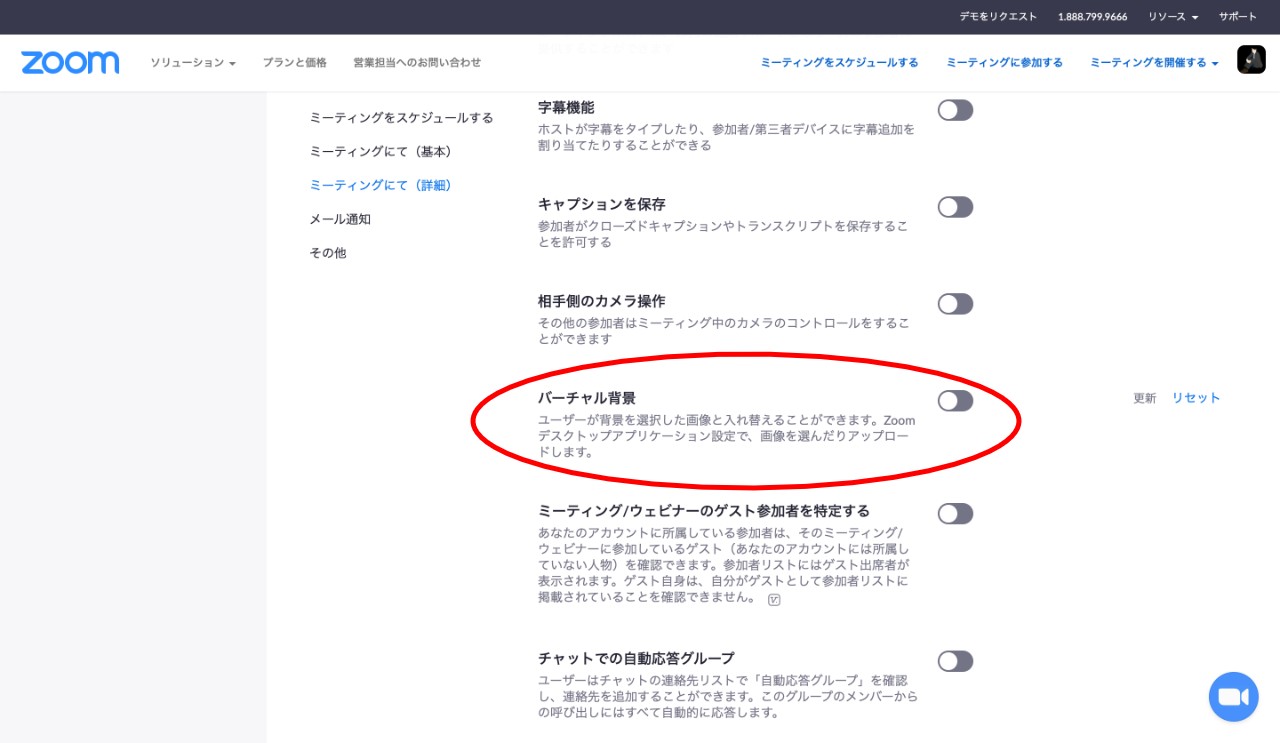Enable キャプションを保存 toggle
Screen dimensions: 1280x743
955,207
